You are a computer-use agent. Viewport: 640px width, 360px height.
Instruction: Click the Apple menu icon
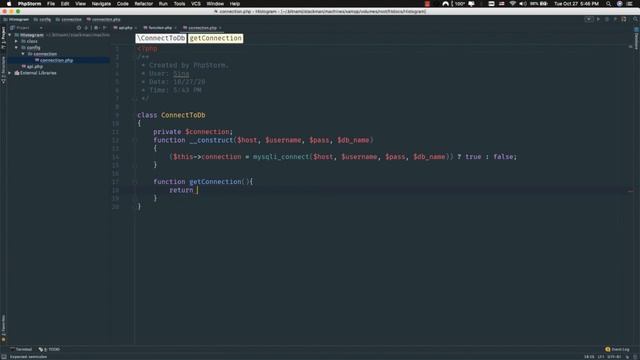pyautogui.click(x=9, y=4)
